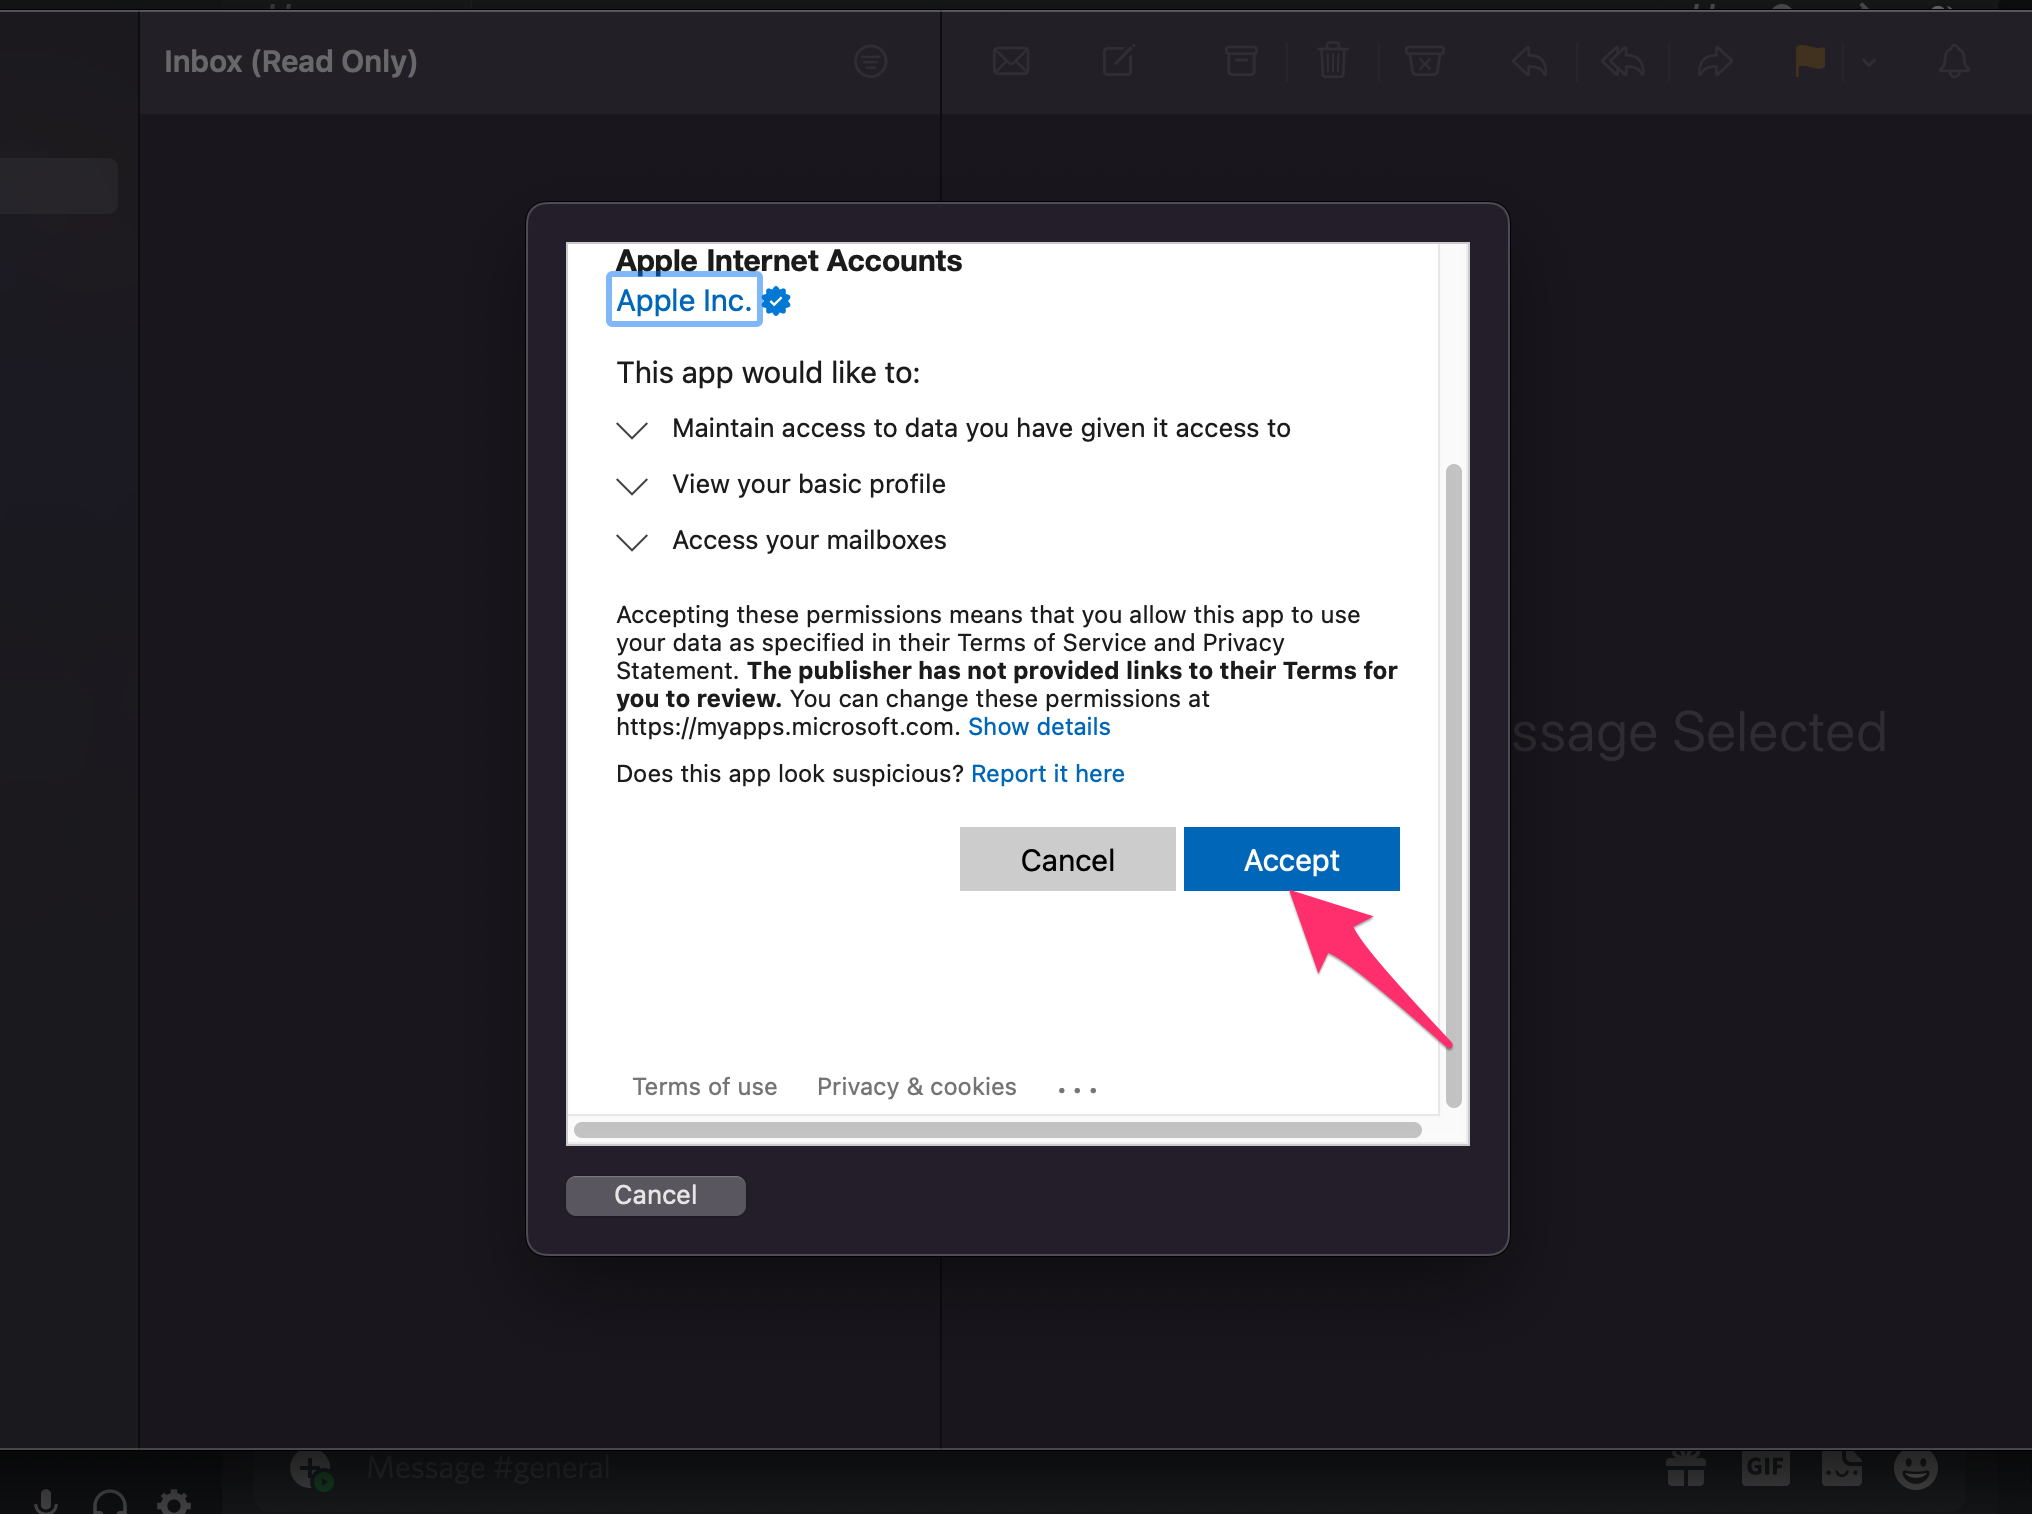Click the Reply arrow icon
The width and height of the screenshot is (2032, 1514).
pos(1530,63)
